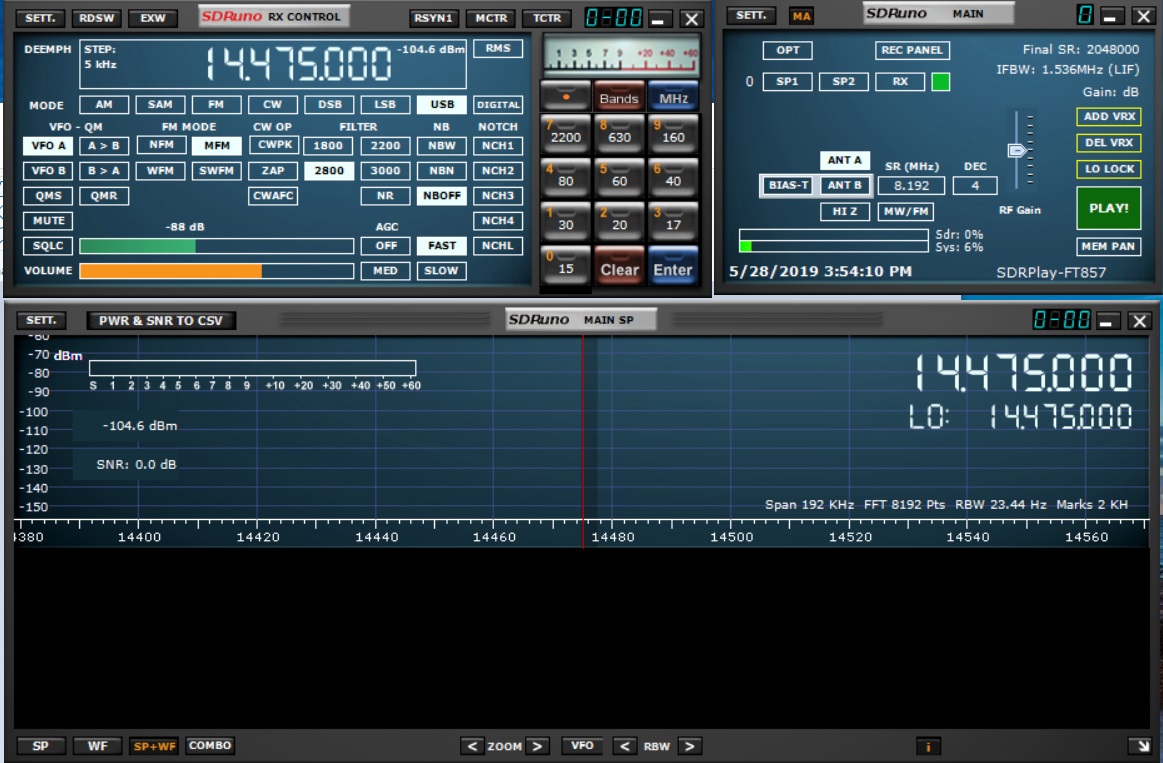
Task: Select the 40m band key
Action: pos(673,177)
